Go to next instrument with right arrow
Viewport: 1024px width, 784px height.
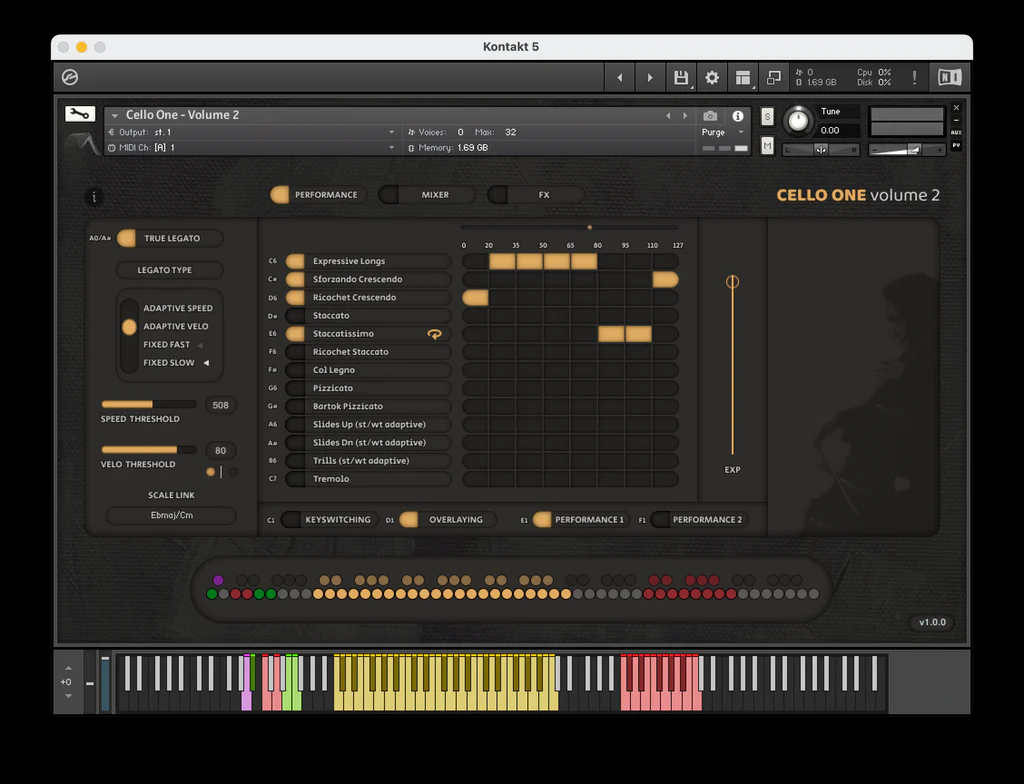coord(650,78)
